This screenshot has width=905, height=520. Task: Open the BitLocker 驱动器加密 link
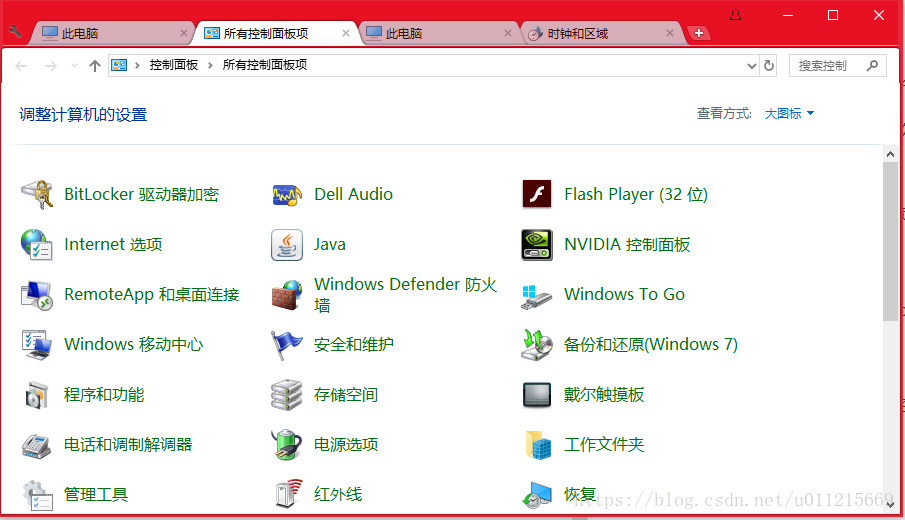point(141,194)
